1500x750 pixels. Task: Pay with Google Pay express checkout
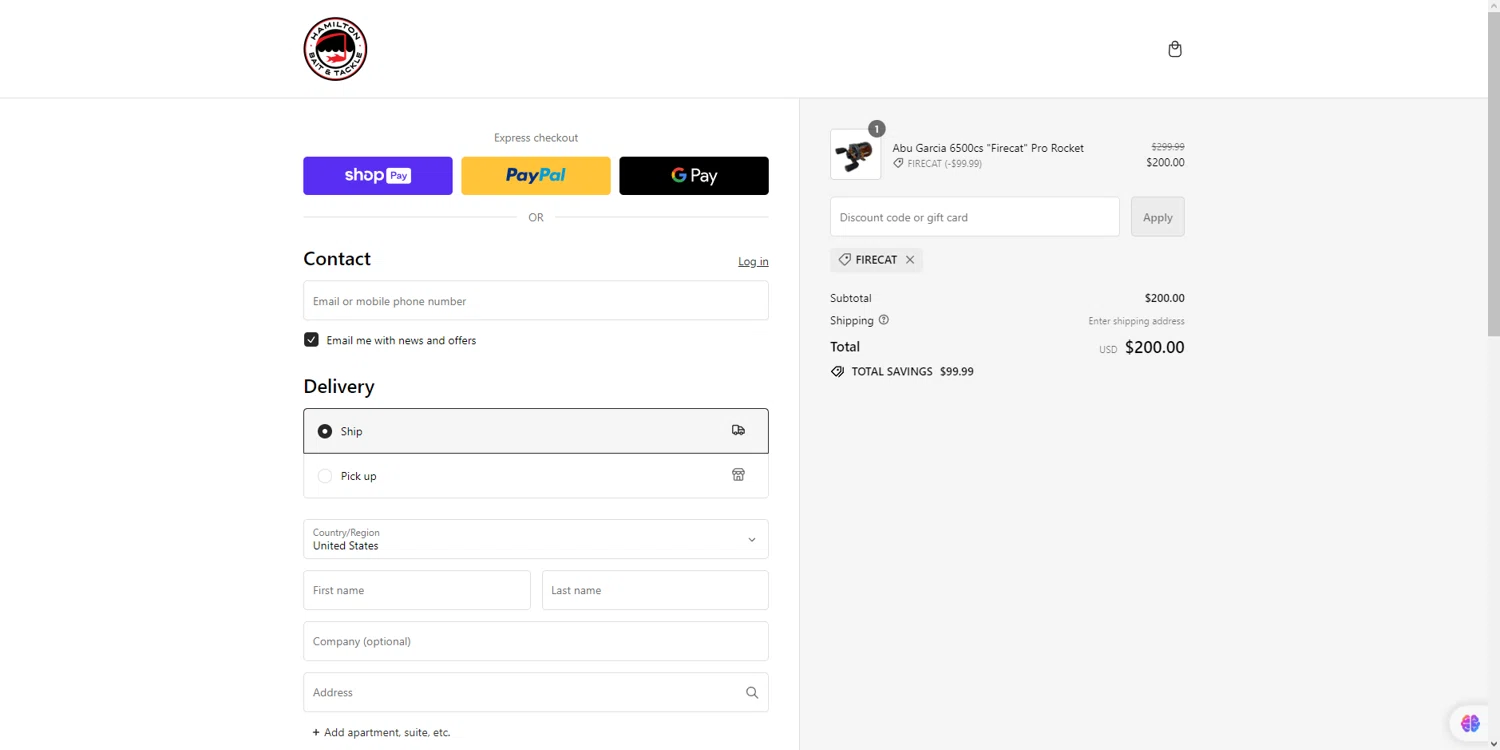click(694, 176)
